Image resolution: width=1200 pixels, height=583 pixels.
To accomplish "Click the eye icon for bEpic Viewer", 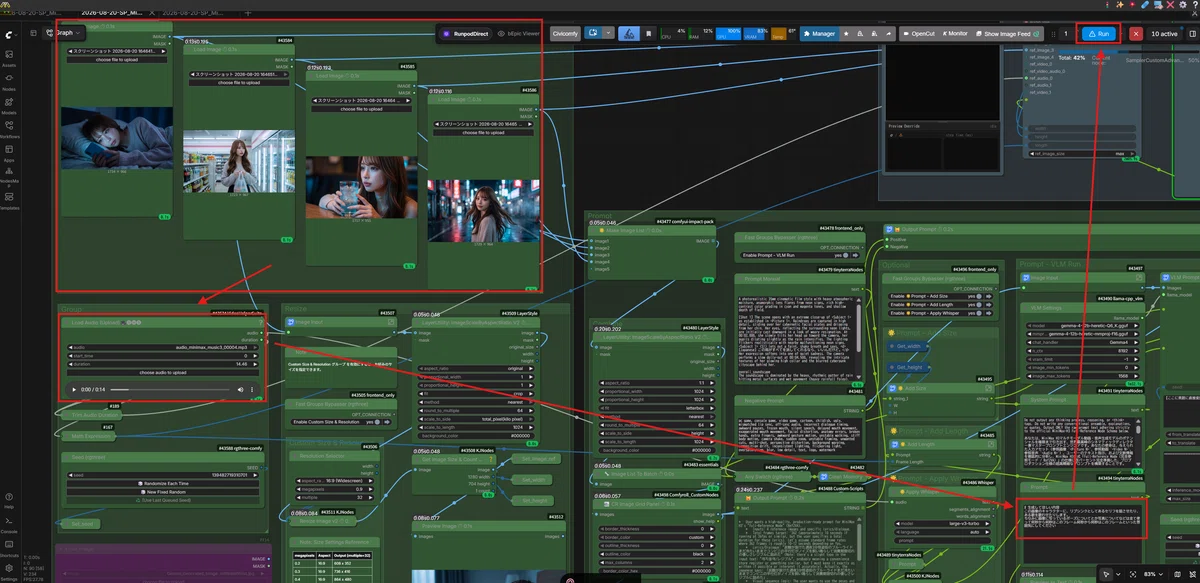I will [501, 33].
